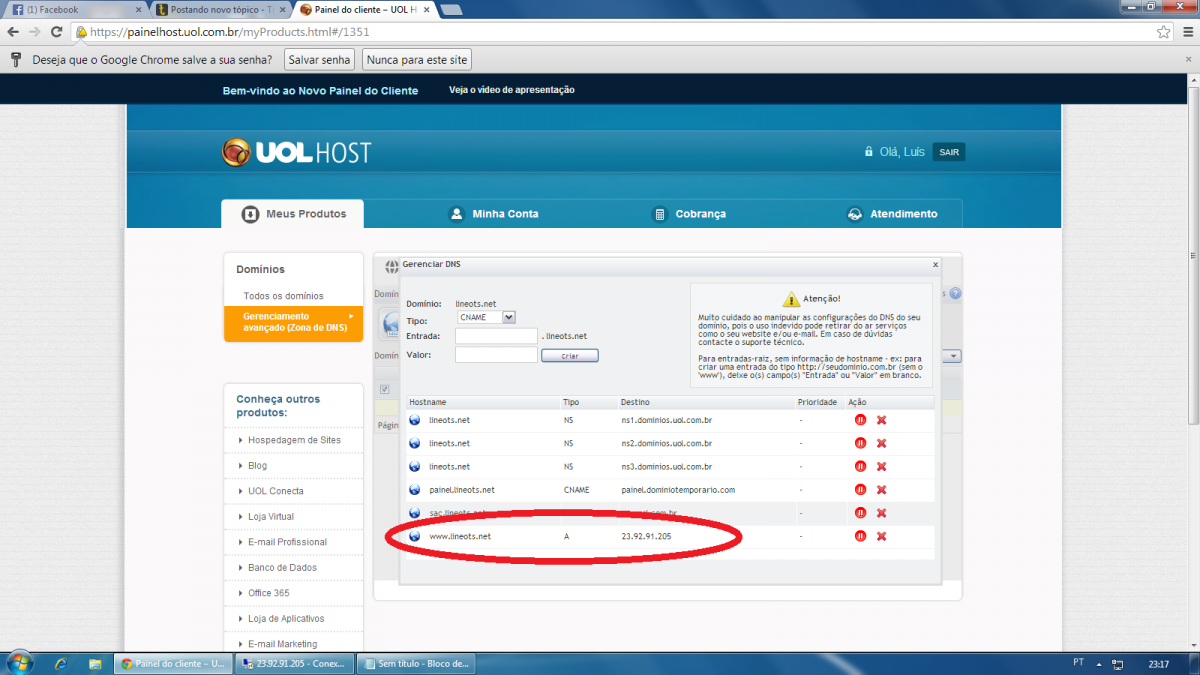The width and height of the screenshot is (1200, 675).
Task: Open the Cobrança tab
Action: [x=689, y=213]
